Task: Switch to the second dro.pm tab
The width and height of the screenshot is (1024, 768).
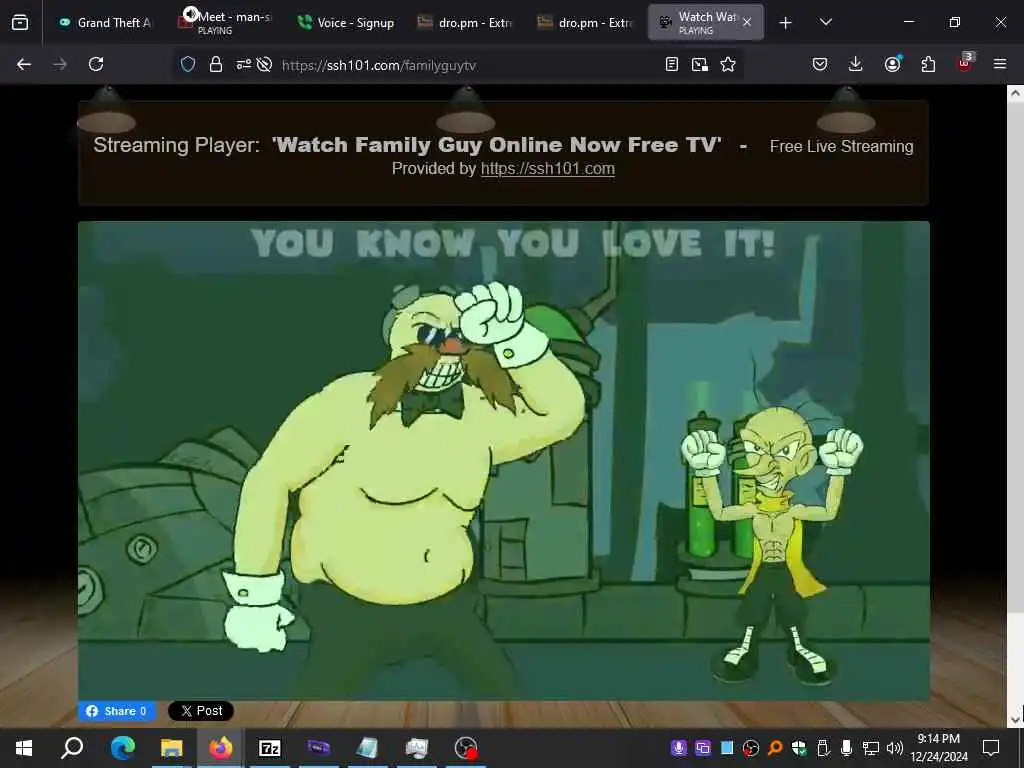Action: pyautogui.click(x=586, y=23)
